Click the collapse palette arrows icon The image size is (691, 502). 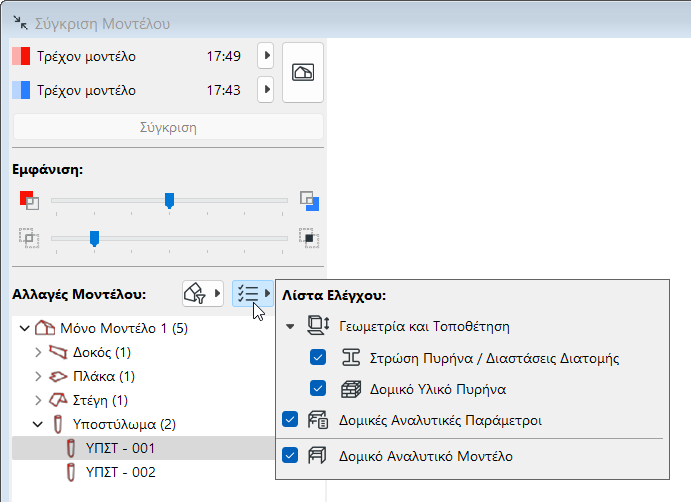click(20, 23)
